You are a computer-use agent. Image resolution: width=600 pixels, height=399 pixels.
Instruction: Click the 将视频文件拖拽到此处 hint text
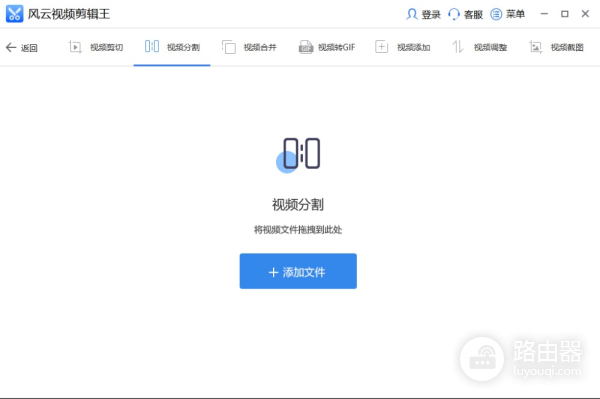coord(298,230)
